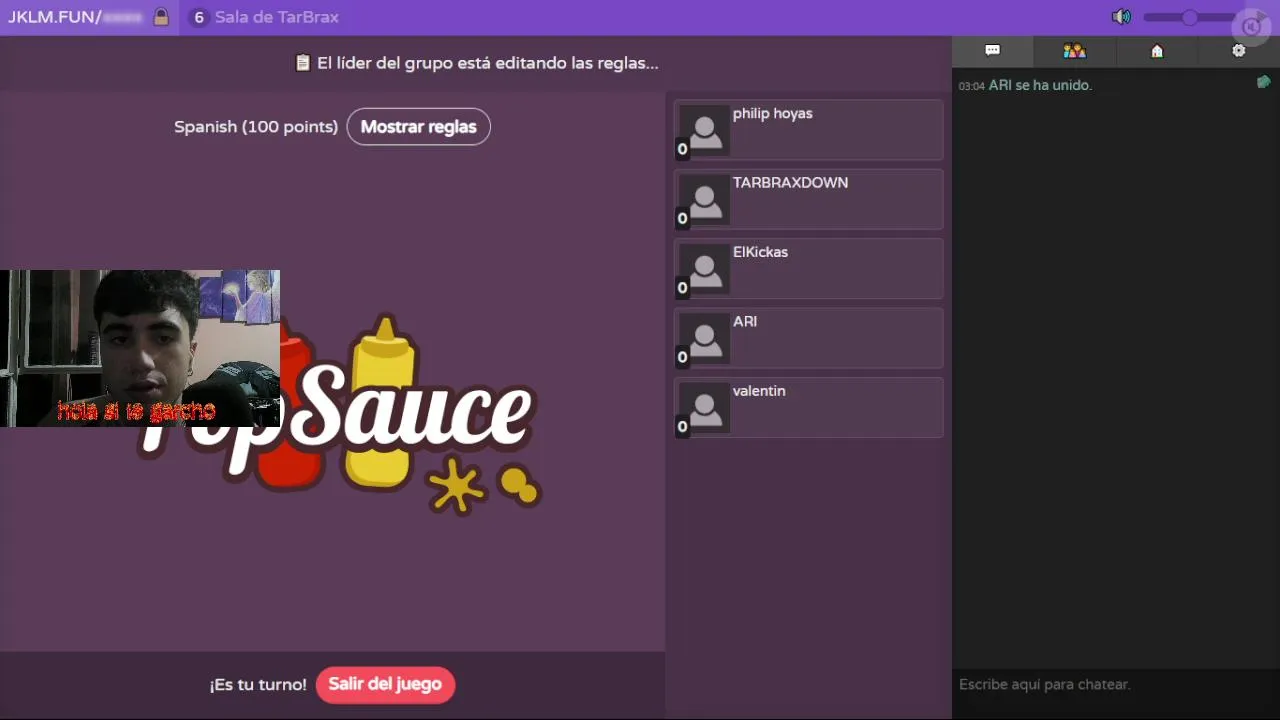Select player valentin avatar
The image size is (1280, 720).
[705, 408]
